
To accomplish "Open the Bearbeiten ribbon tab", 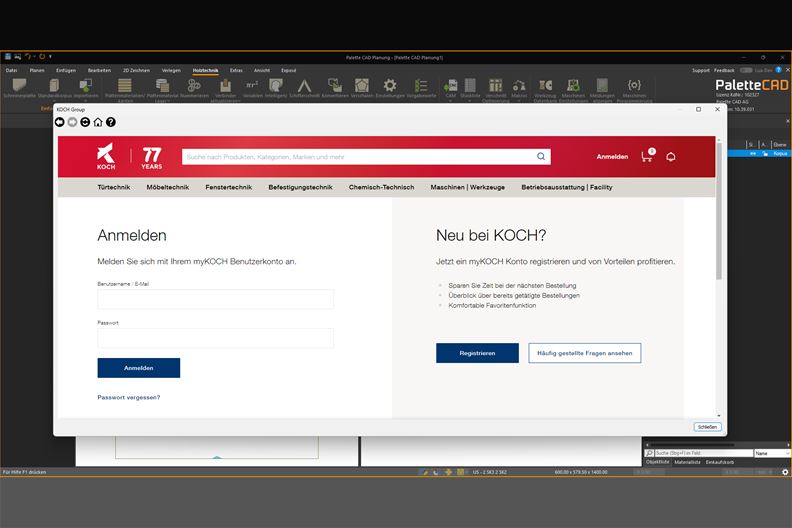I will 99,71.
